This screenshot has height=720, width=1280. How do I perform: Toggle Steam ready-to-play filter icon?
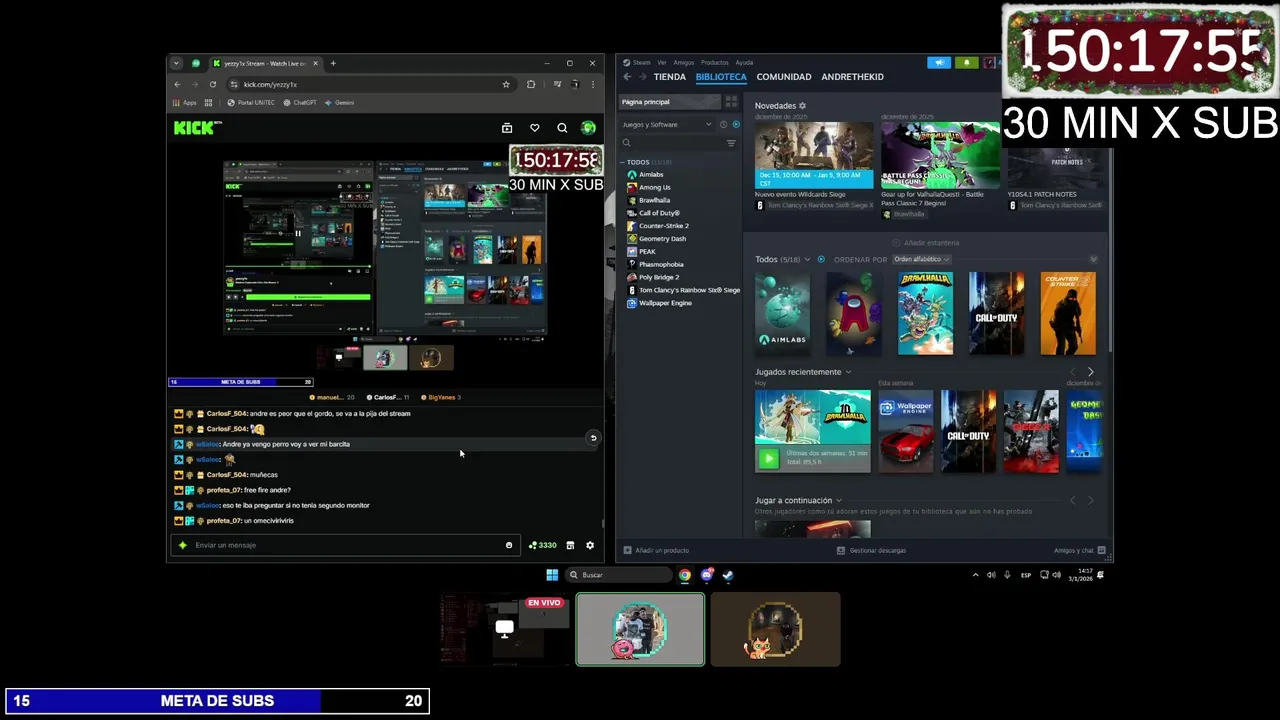point(736,124)
